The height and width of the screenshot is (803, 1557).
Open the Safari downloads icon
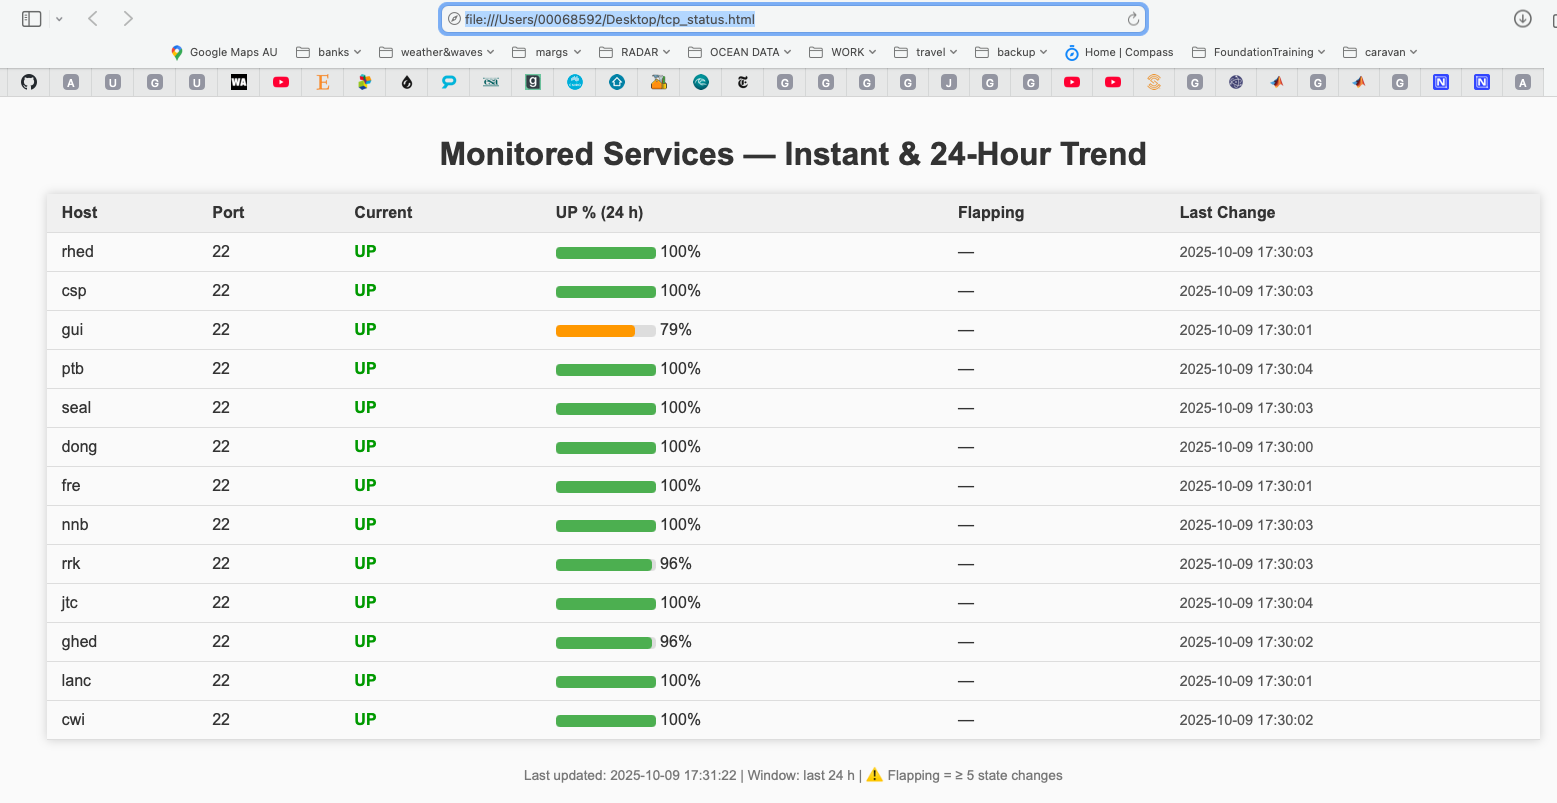(x=1522, y=19)
